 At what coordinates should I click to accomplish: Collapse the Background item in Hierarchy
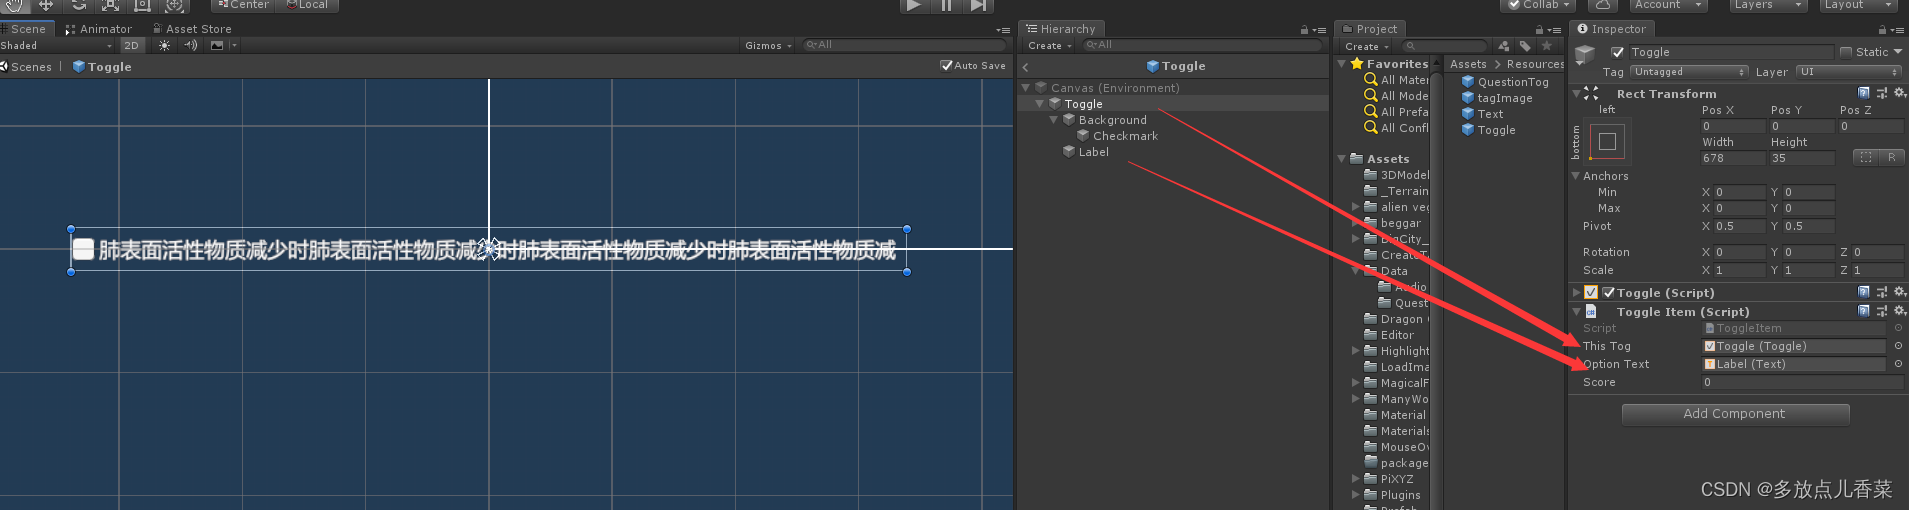point(1053,120)
